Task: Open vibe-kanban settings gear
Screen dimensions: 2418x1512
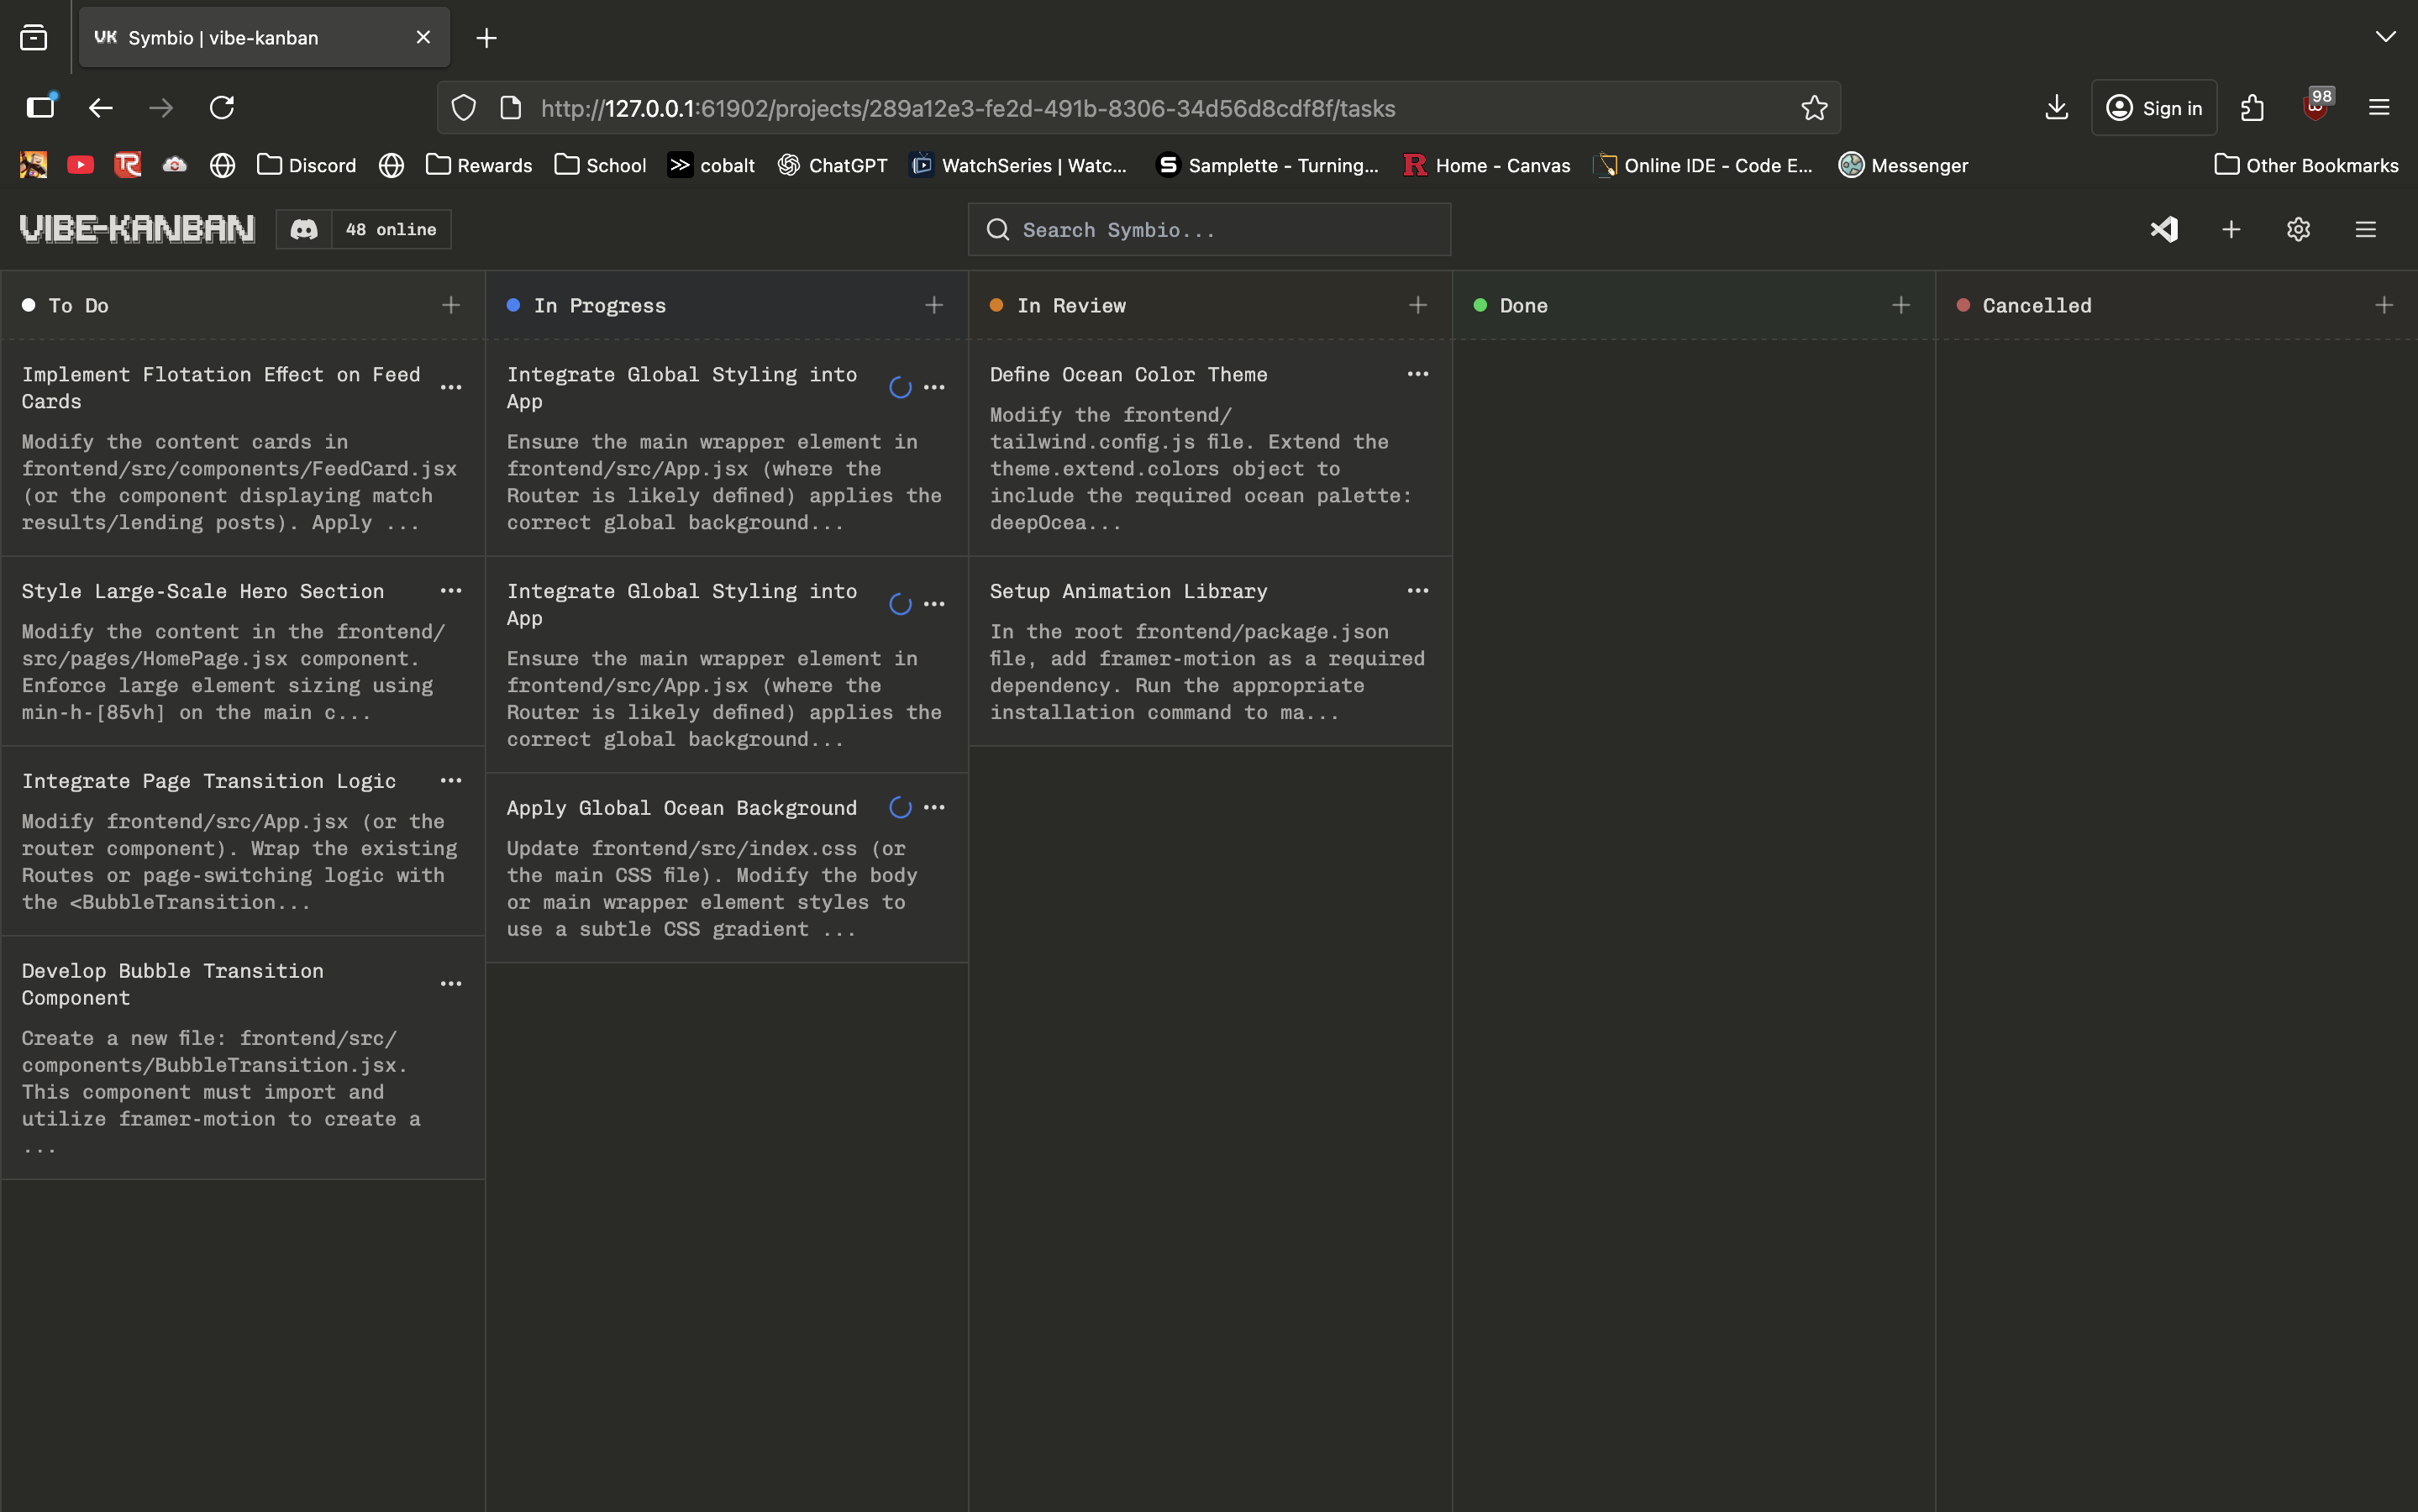Action: [x=2298, y=230]
